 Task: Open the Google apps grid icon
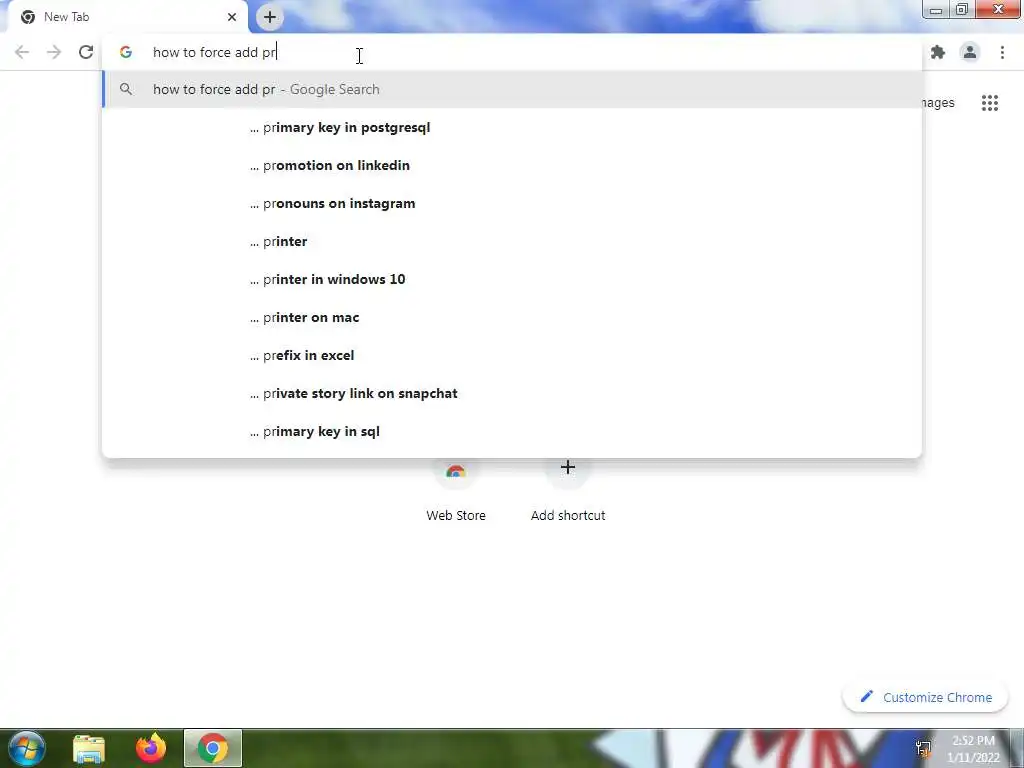tap(989, 103)
